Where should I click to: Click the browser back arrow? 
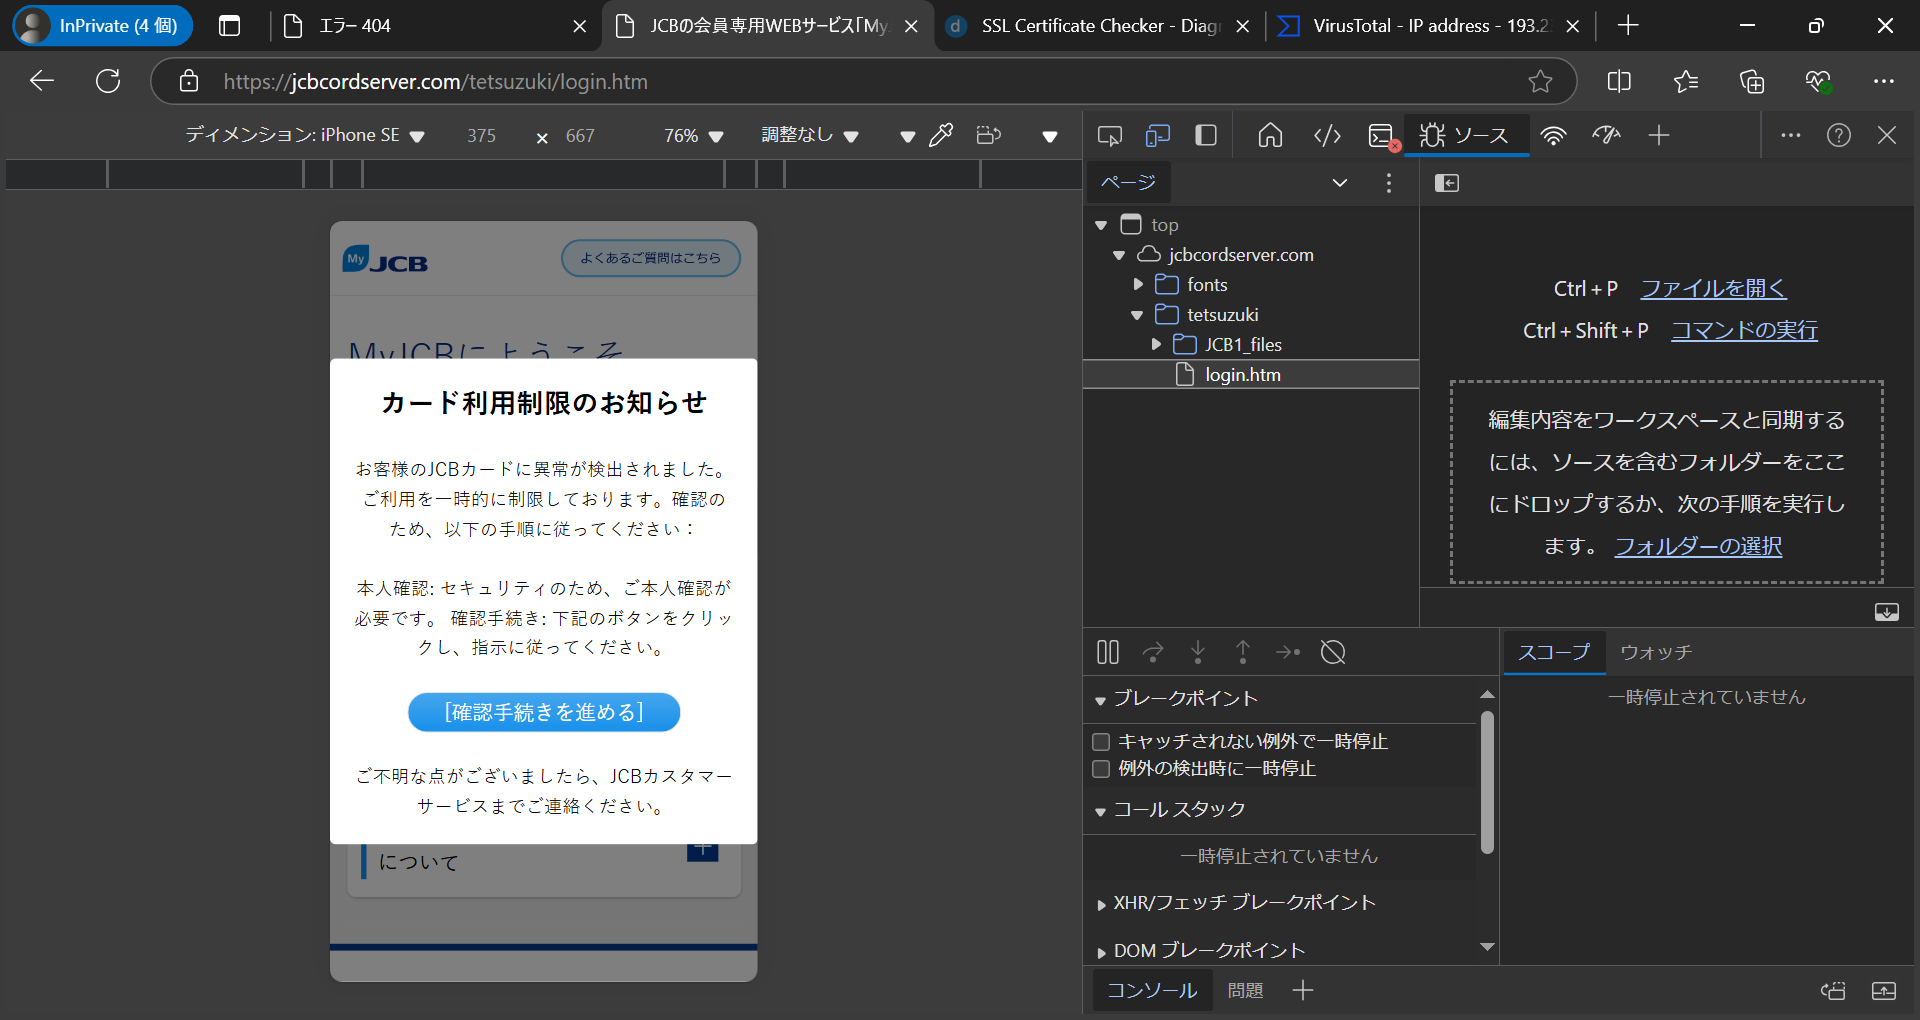(x=41, y=81)
